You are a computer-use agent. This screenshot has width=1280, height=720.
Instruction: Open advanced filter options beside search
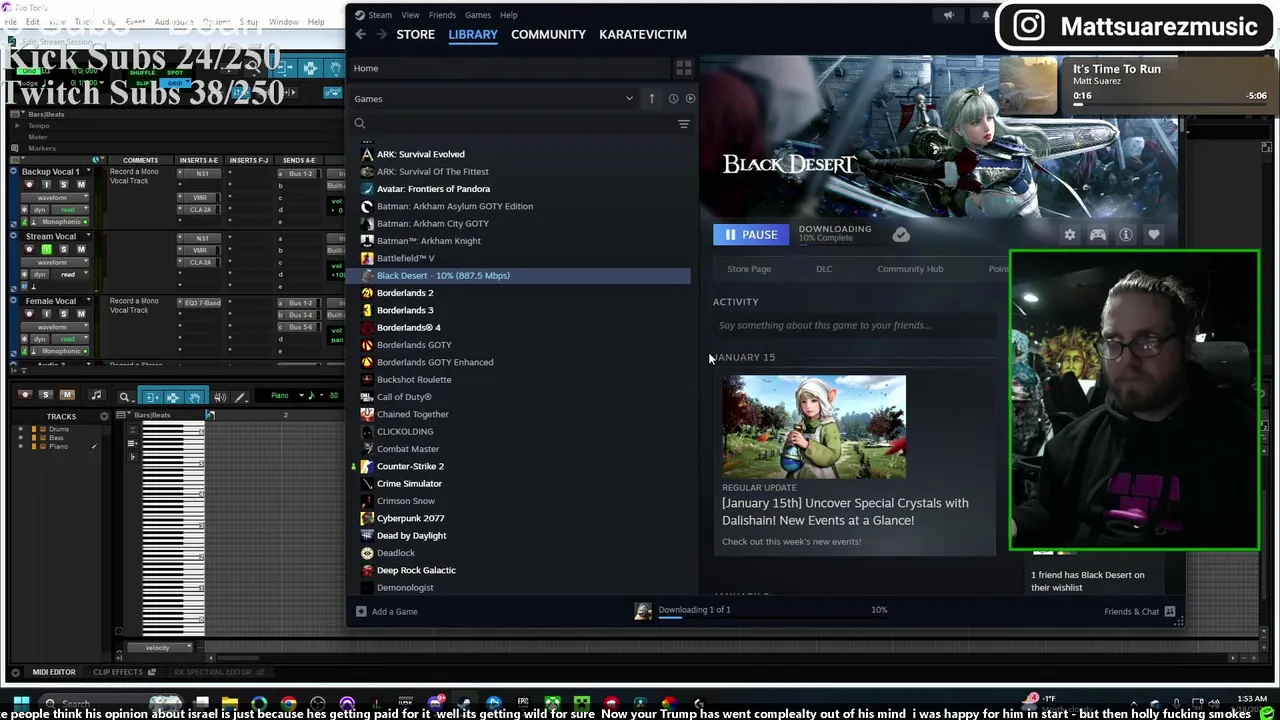[684, 124]
